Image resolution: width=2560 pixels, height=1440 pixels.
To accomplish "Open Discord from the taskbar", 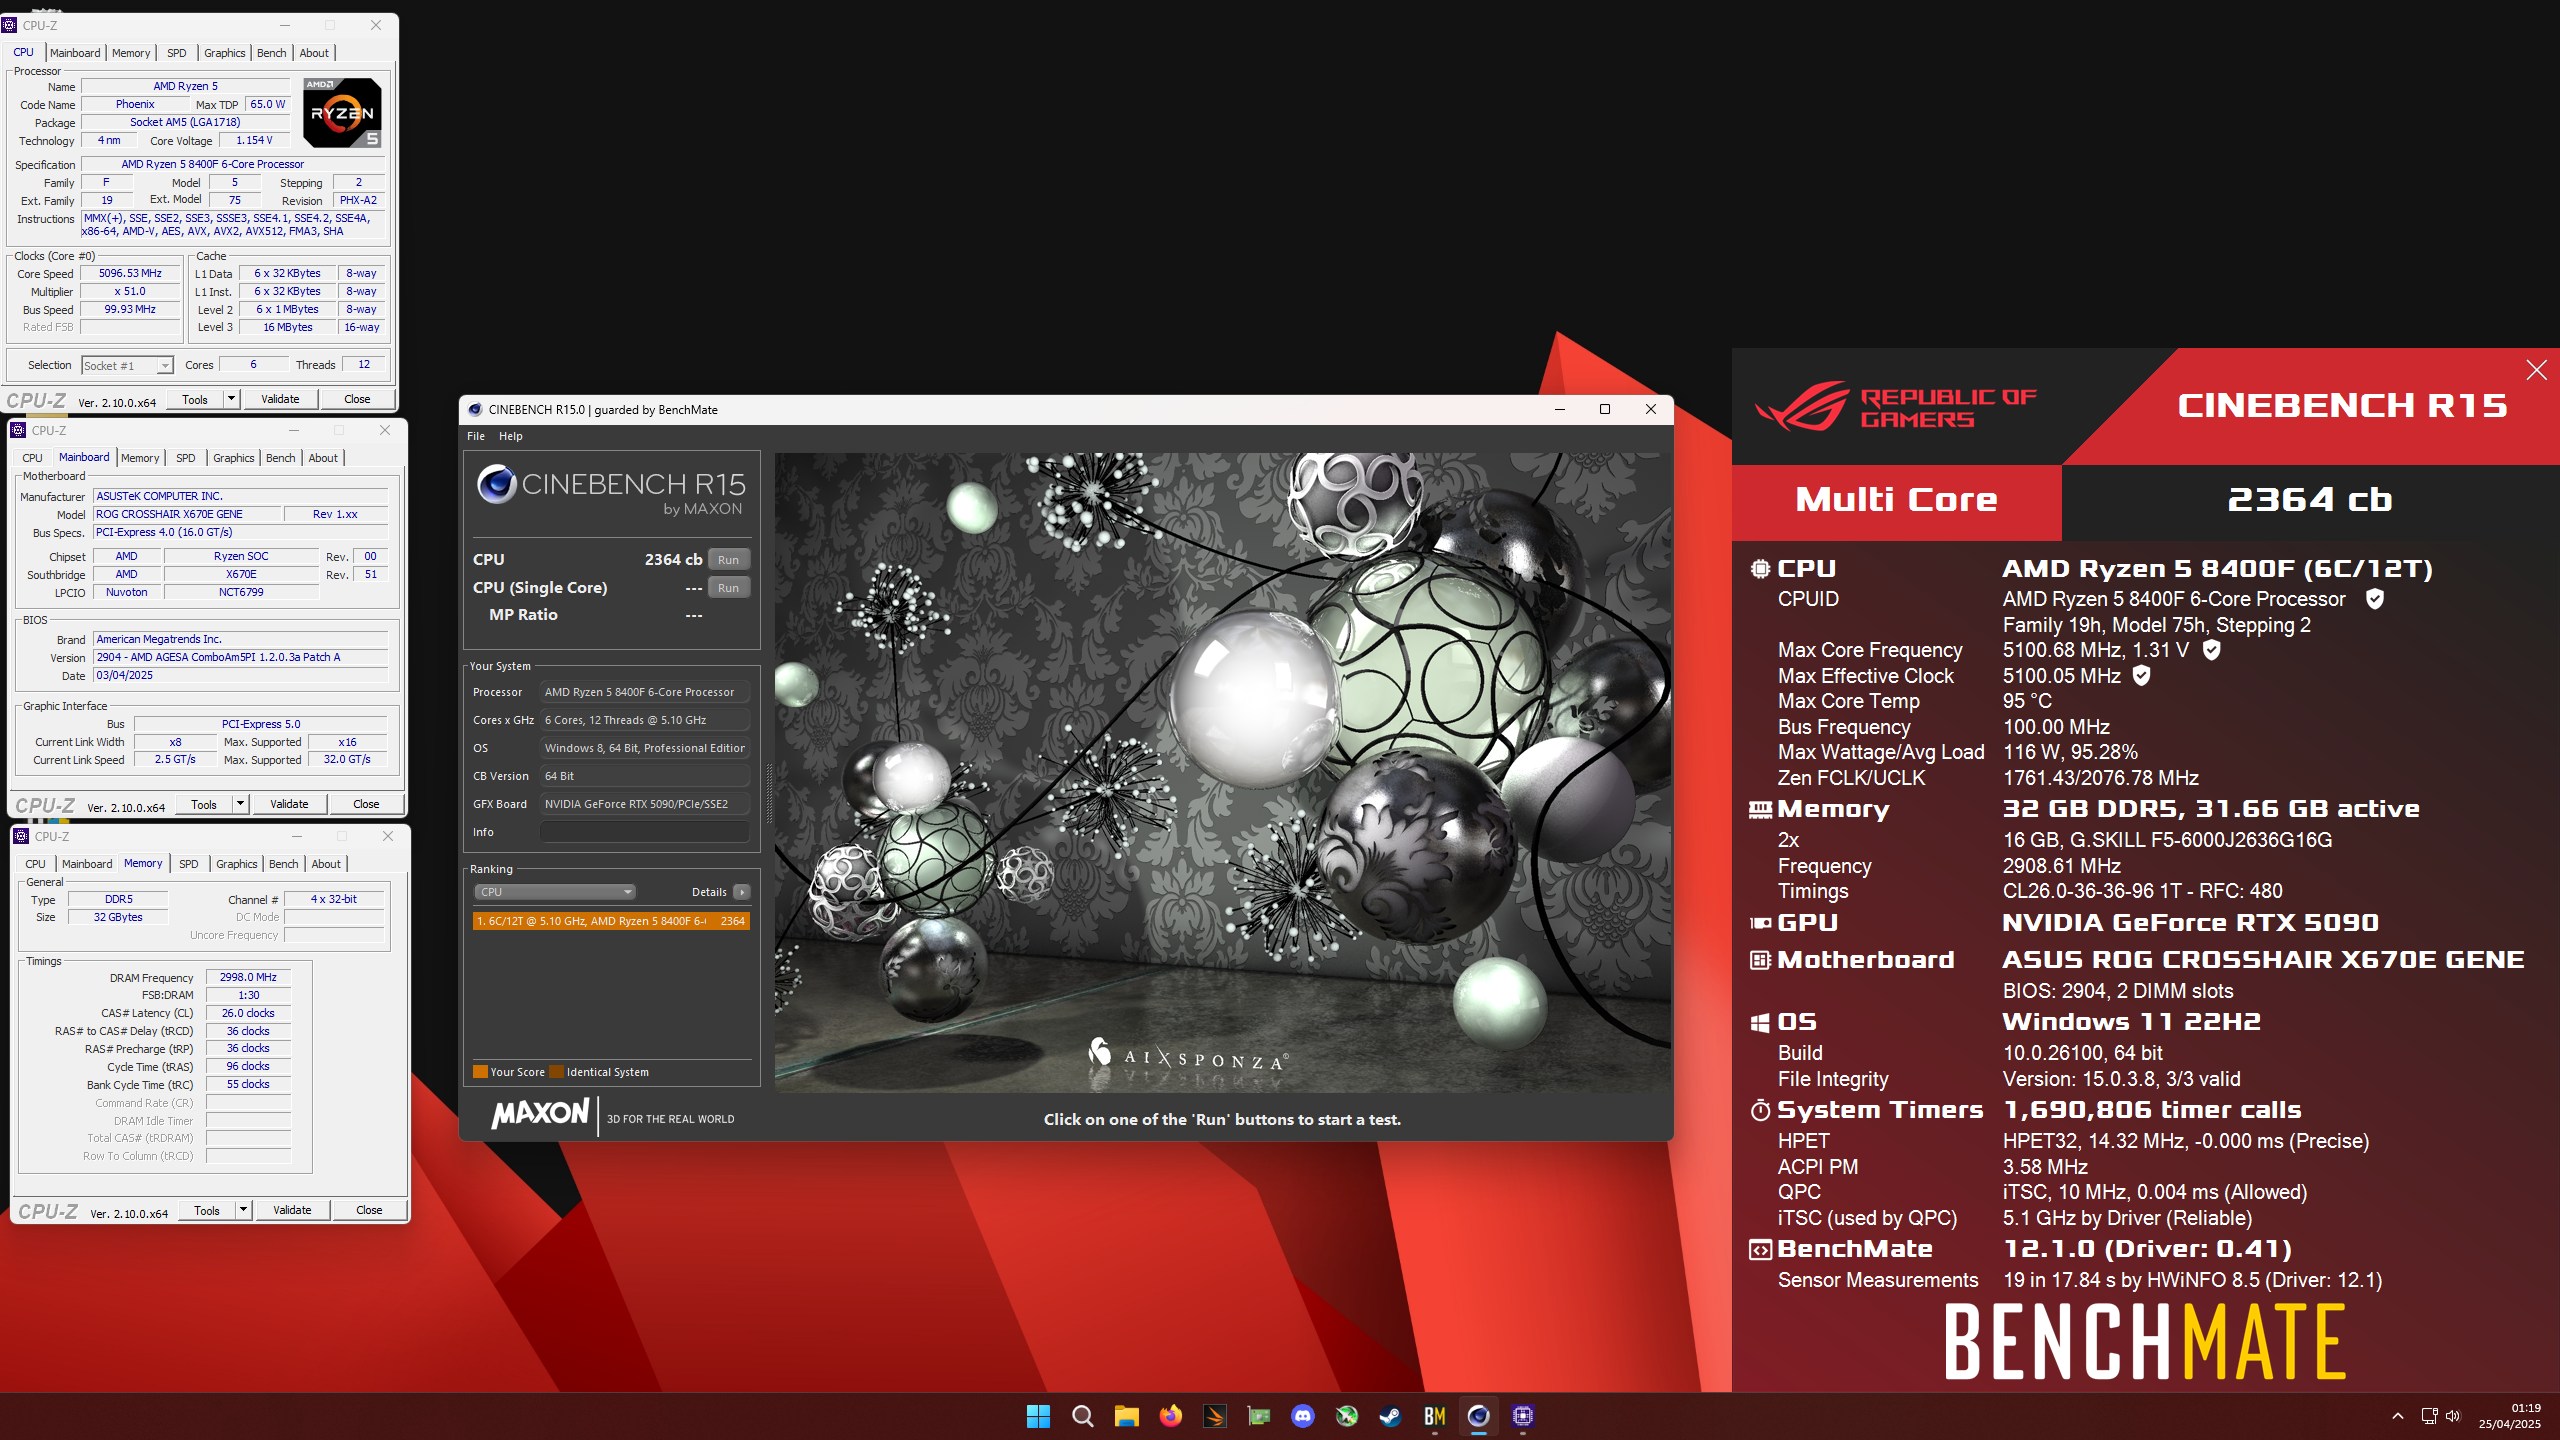I will (x=1302, y=1416).
